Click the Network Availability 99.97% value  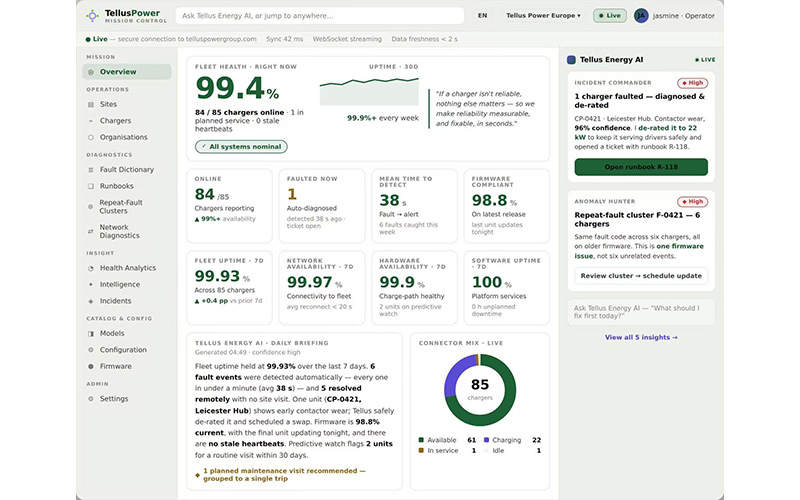tap(314, 282)
